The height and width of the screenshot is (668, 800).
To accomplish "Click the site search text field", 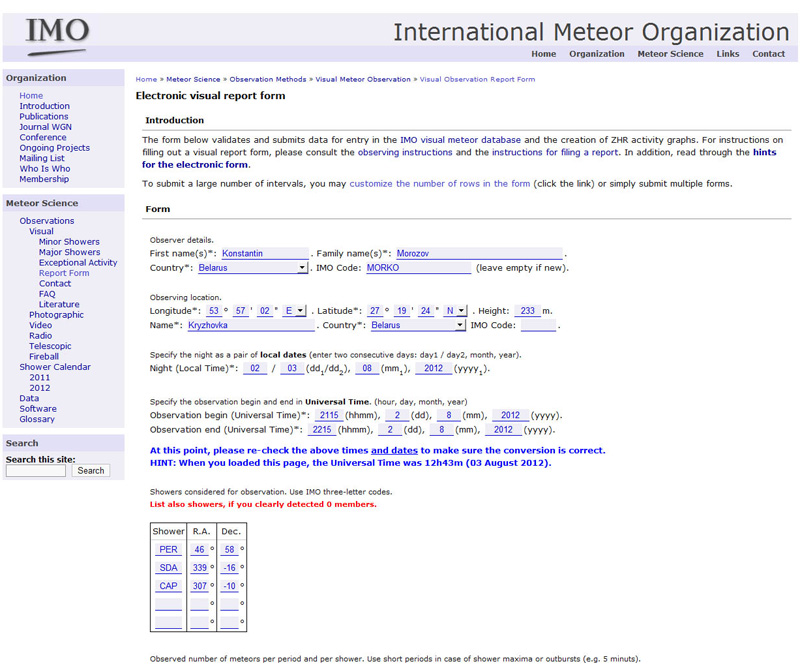I will (38, 470).
